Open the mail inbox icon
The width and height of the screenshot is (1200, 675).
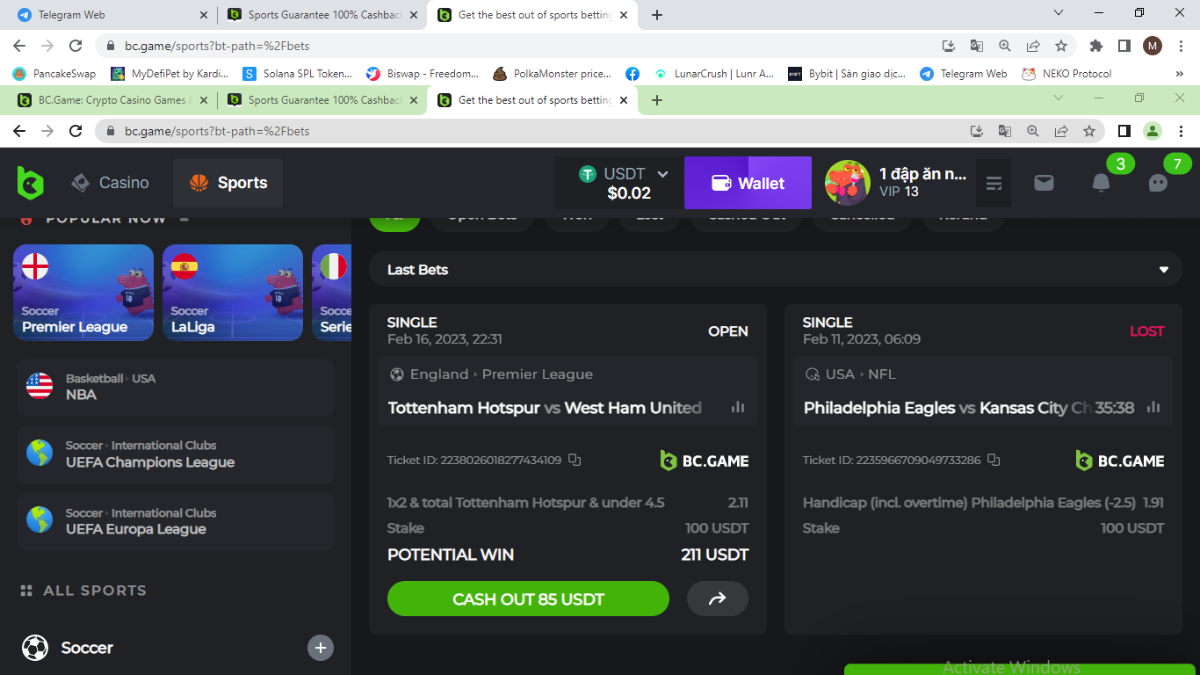pyautogui.click(x=1044, y=183)
